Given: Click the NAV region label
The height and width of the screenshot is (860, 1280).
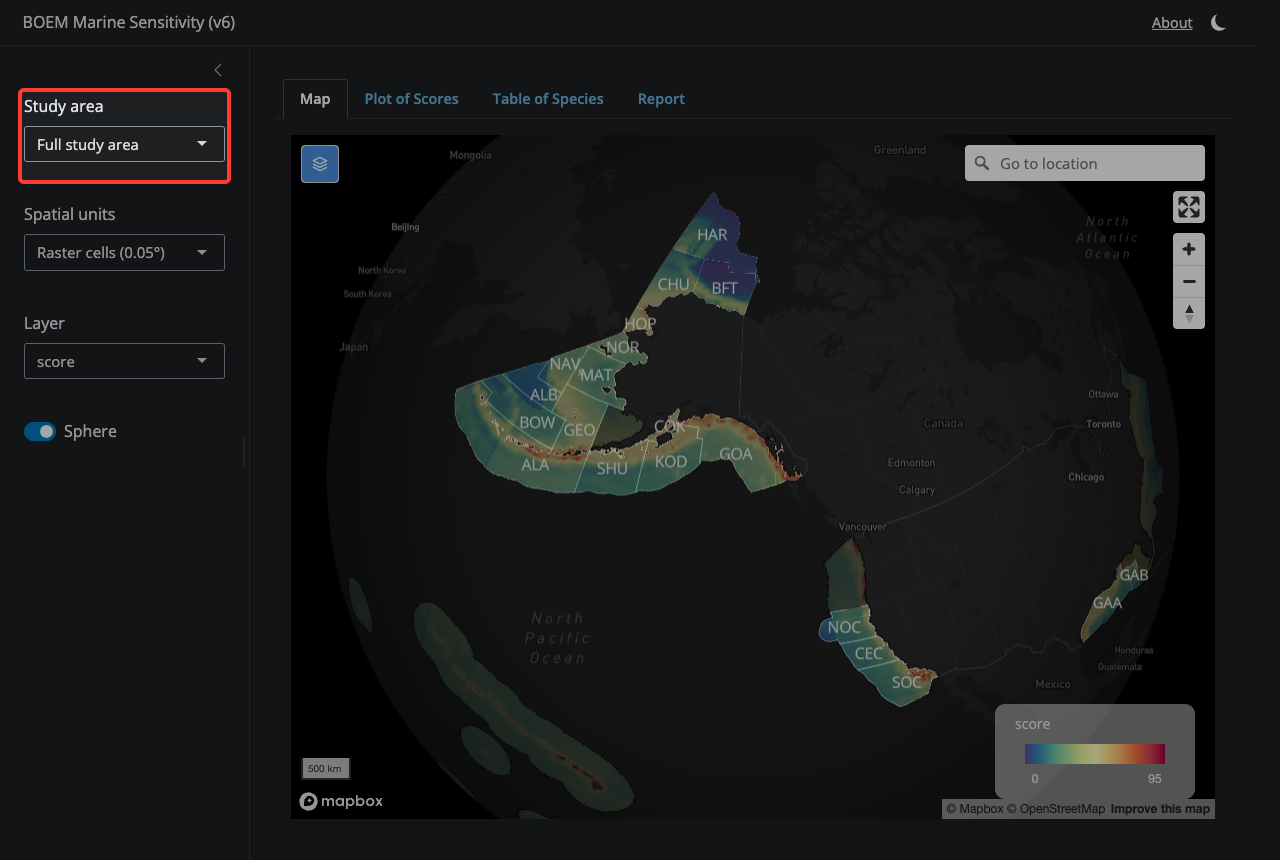Looking at the screenshot, I should pyautogui.click(x=565, y=364).
